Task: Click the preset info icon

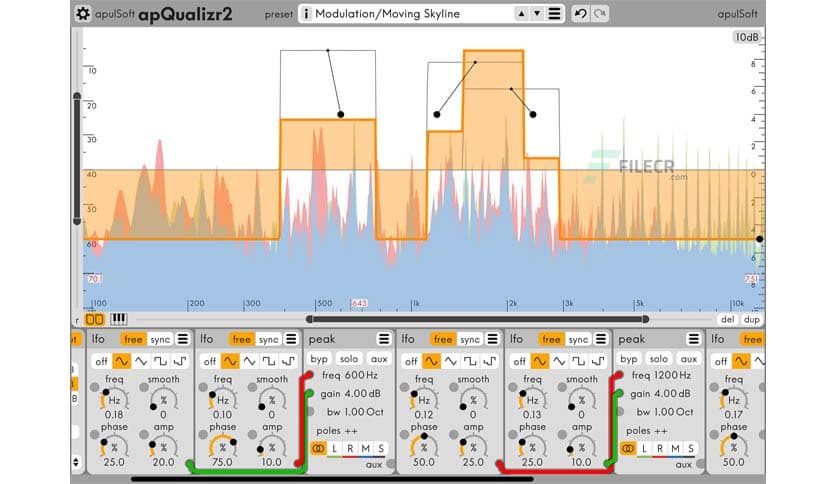Action: point(306,14)
